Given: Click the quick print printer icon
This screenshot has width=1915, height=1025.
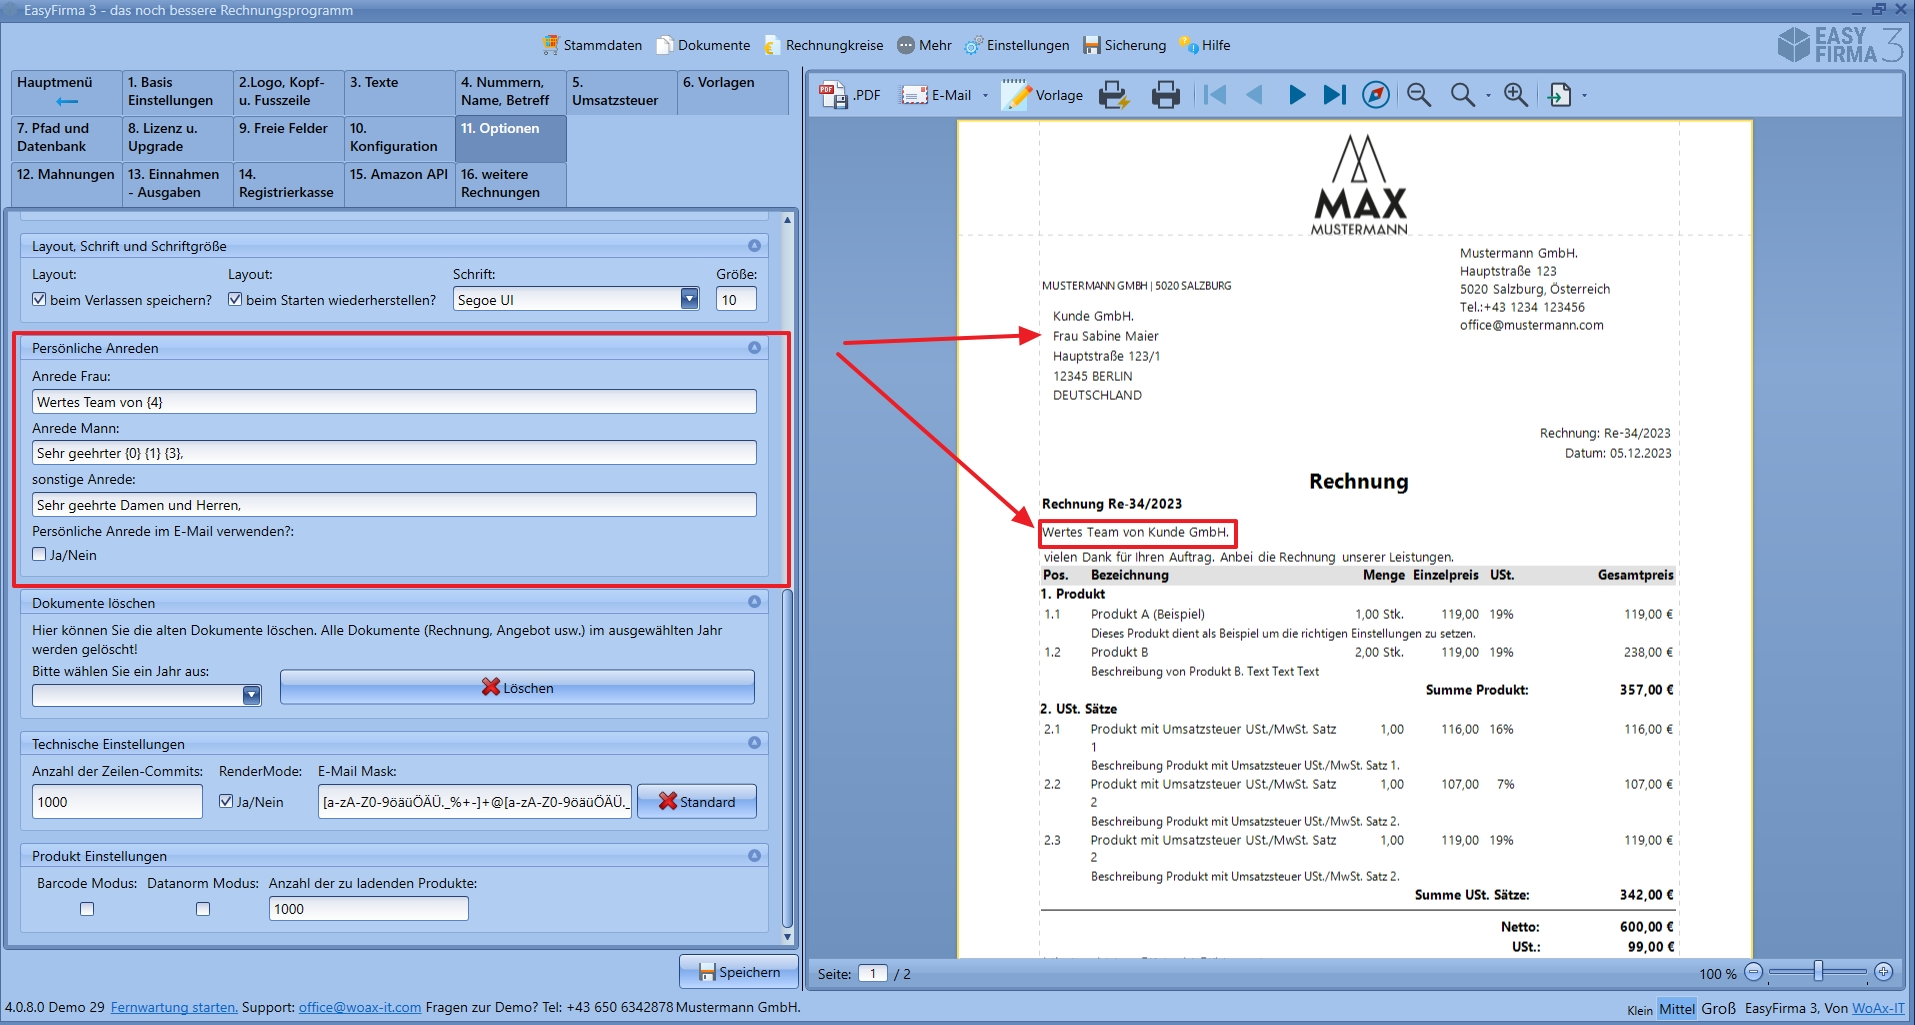Looking at the screenshot, I should click(x=1165, y=95).
